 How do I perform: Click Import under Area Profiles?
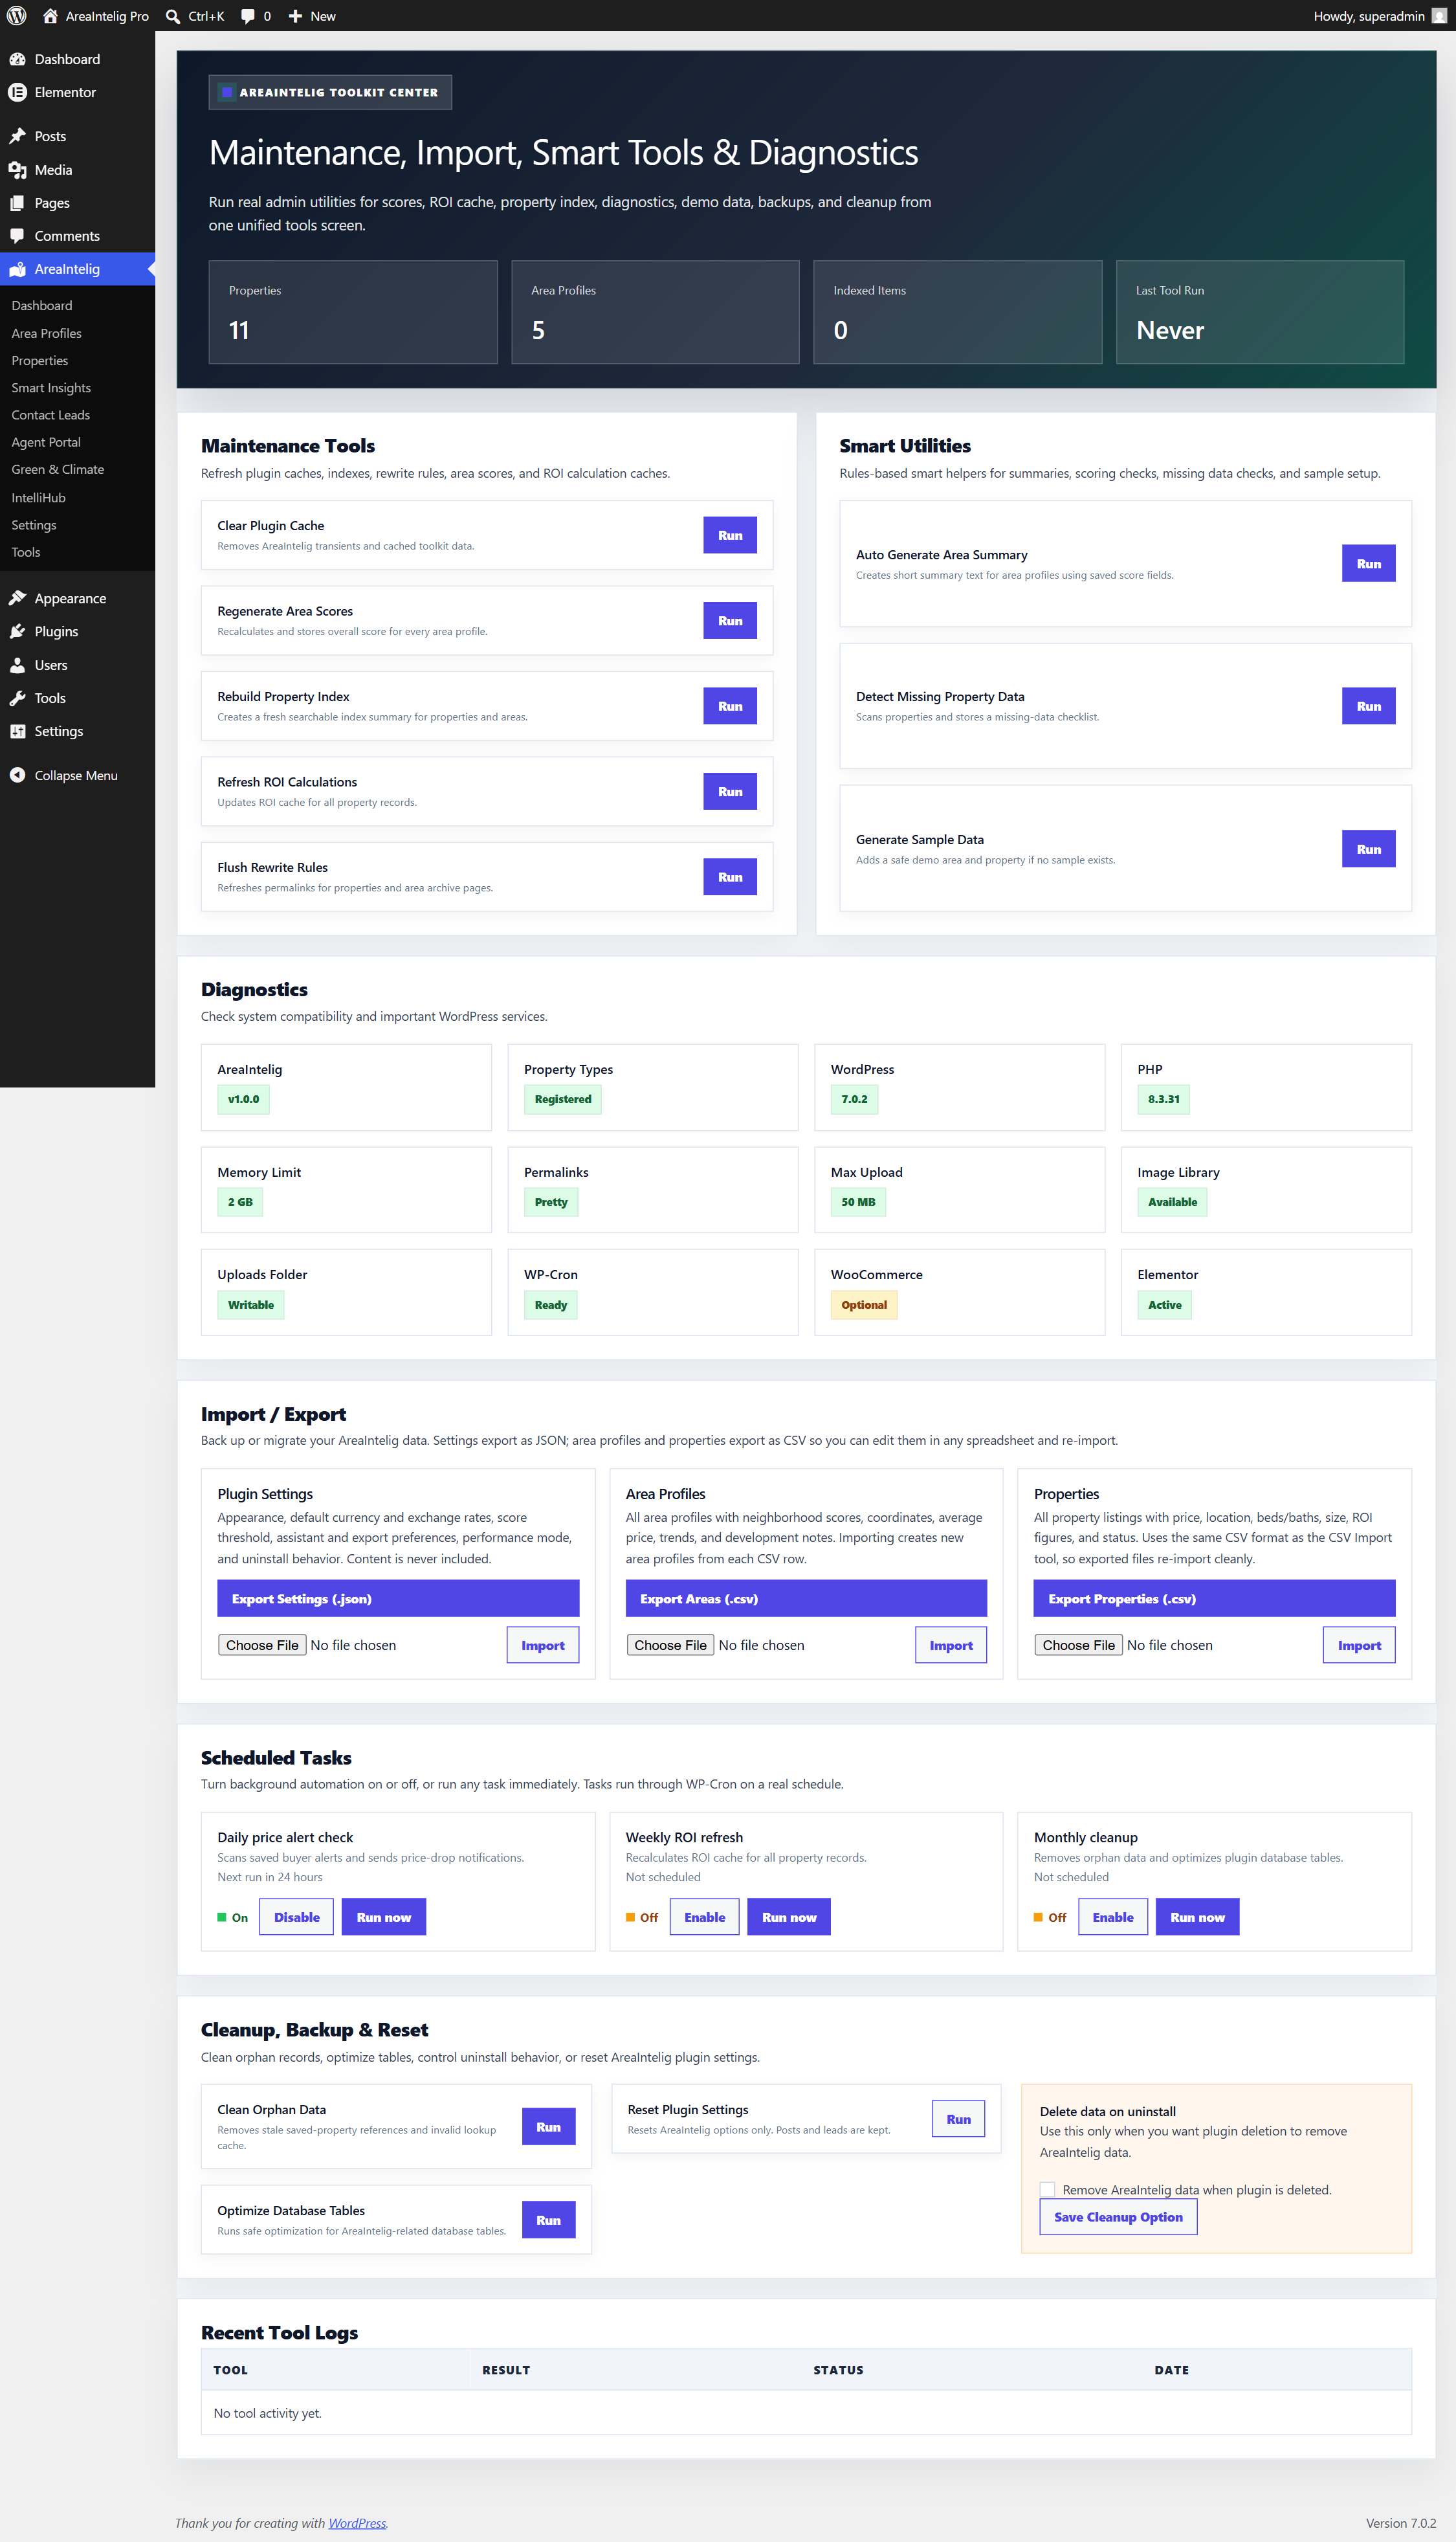951,1645
